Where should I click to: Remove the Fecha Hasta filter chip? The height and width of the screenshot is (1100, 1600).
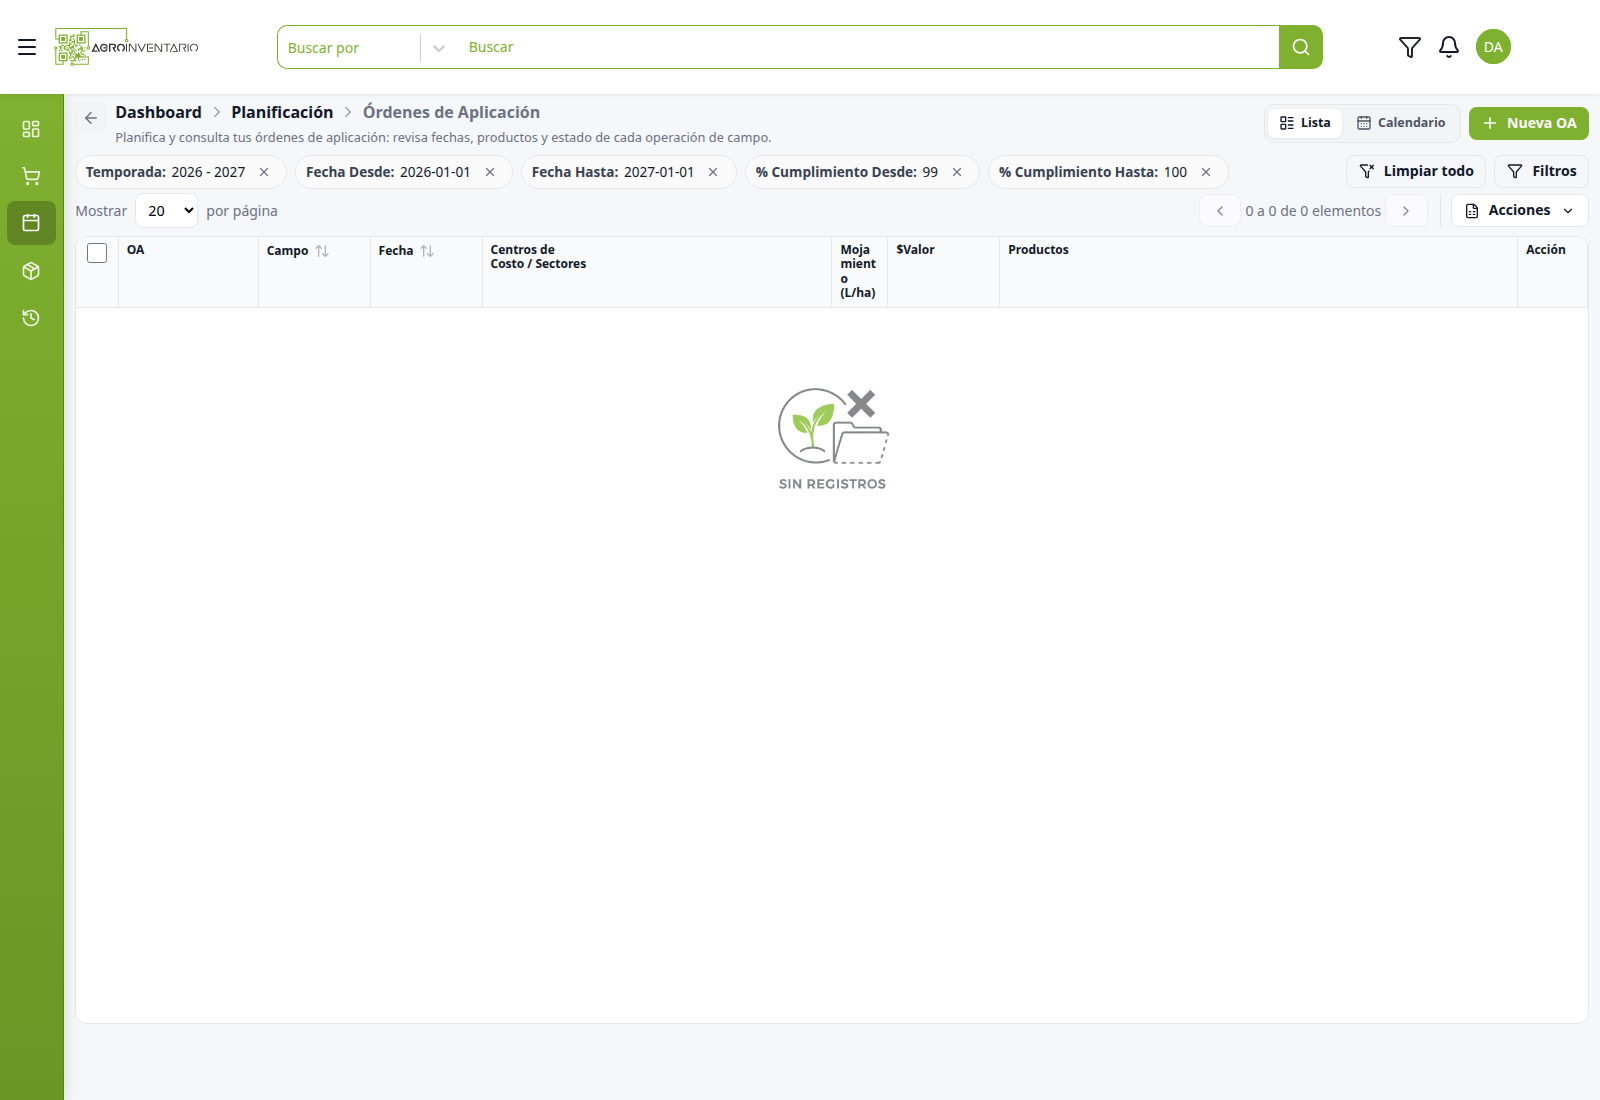coord(713,172)
